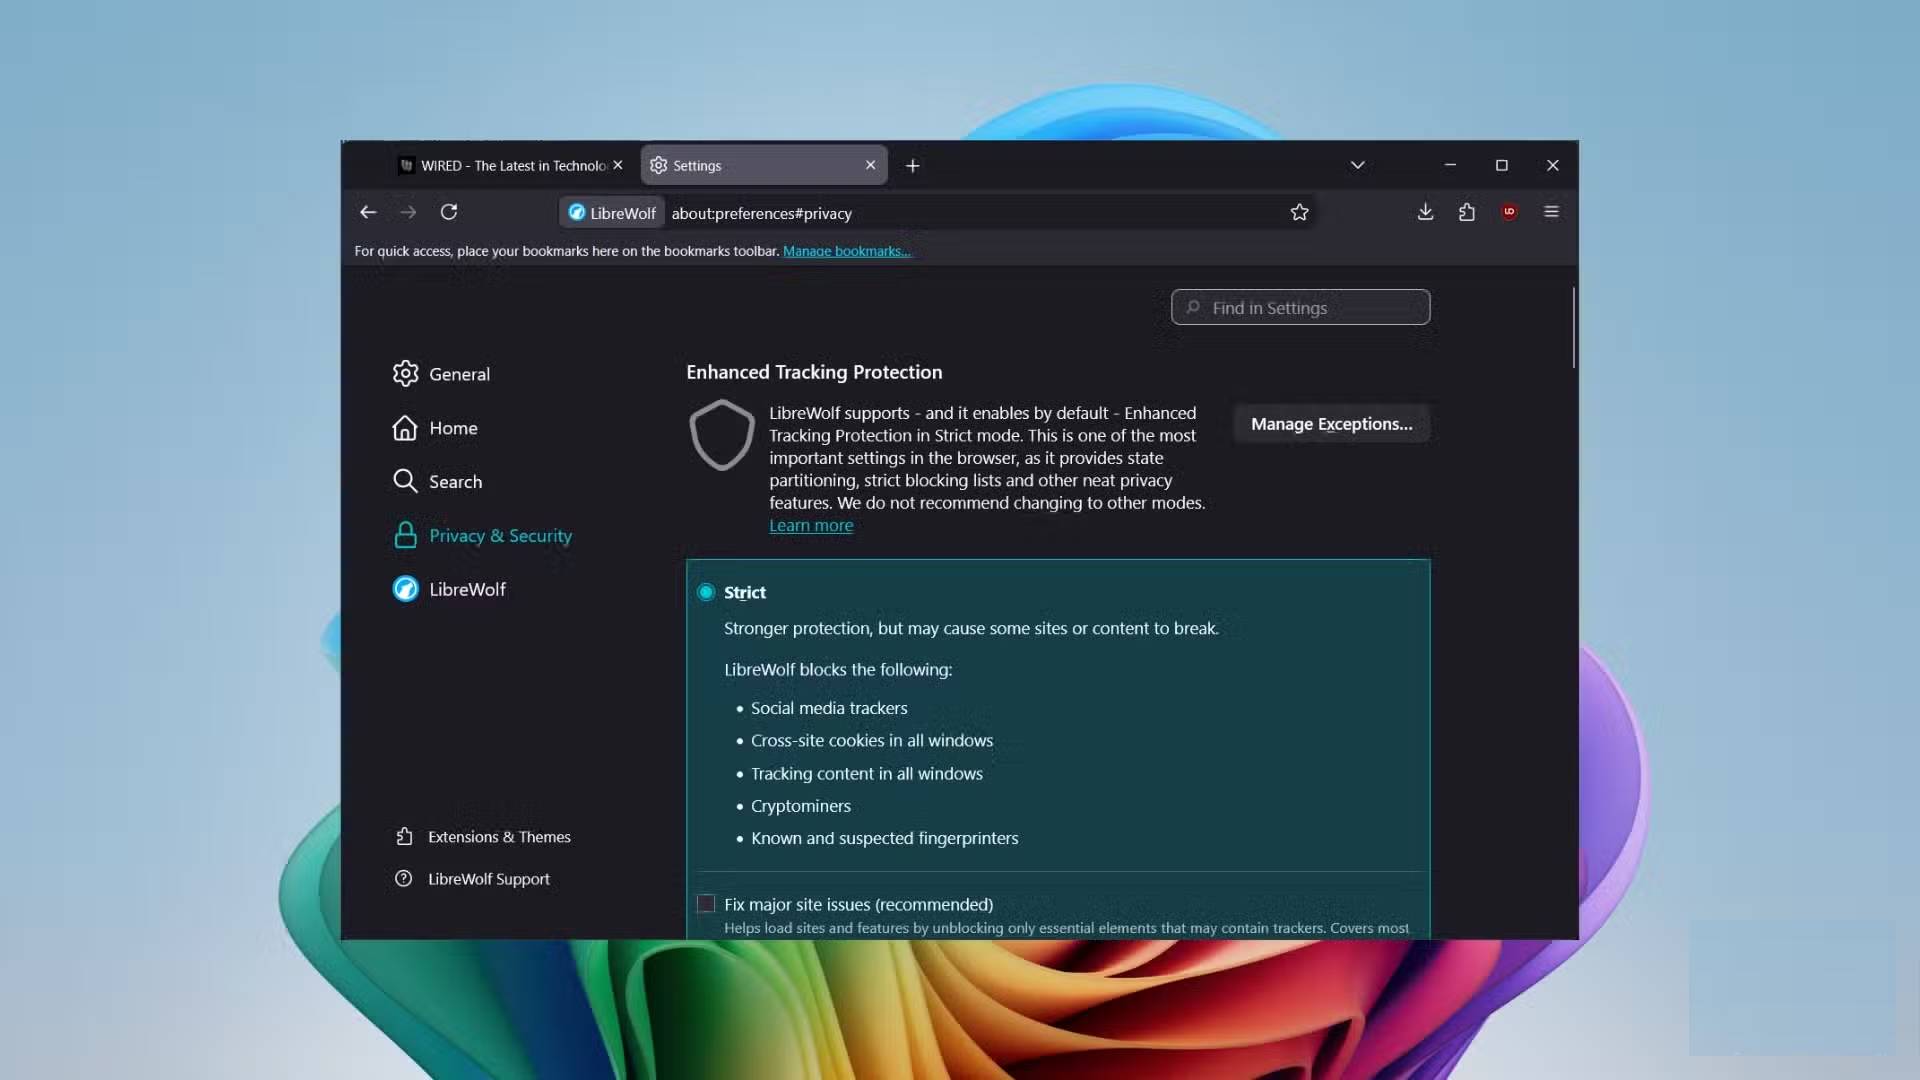Open the Manage bookmarks link
This screenshot has height=1080, width=1920.
point(847,251)
